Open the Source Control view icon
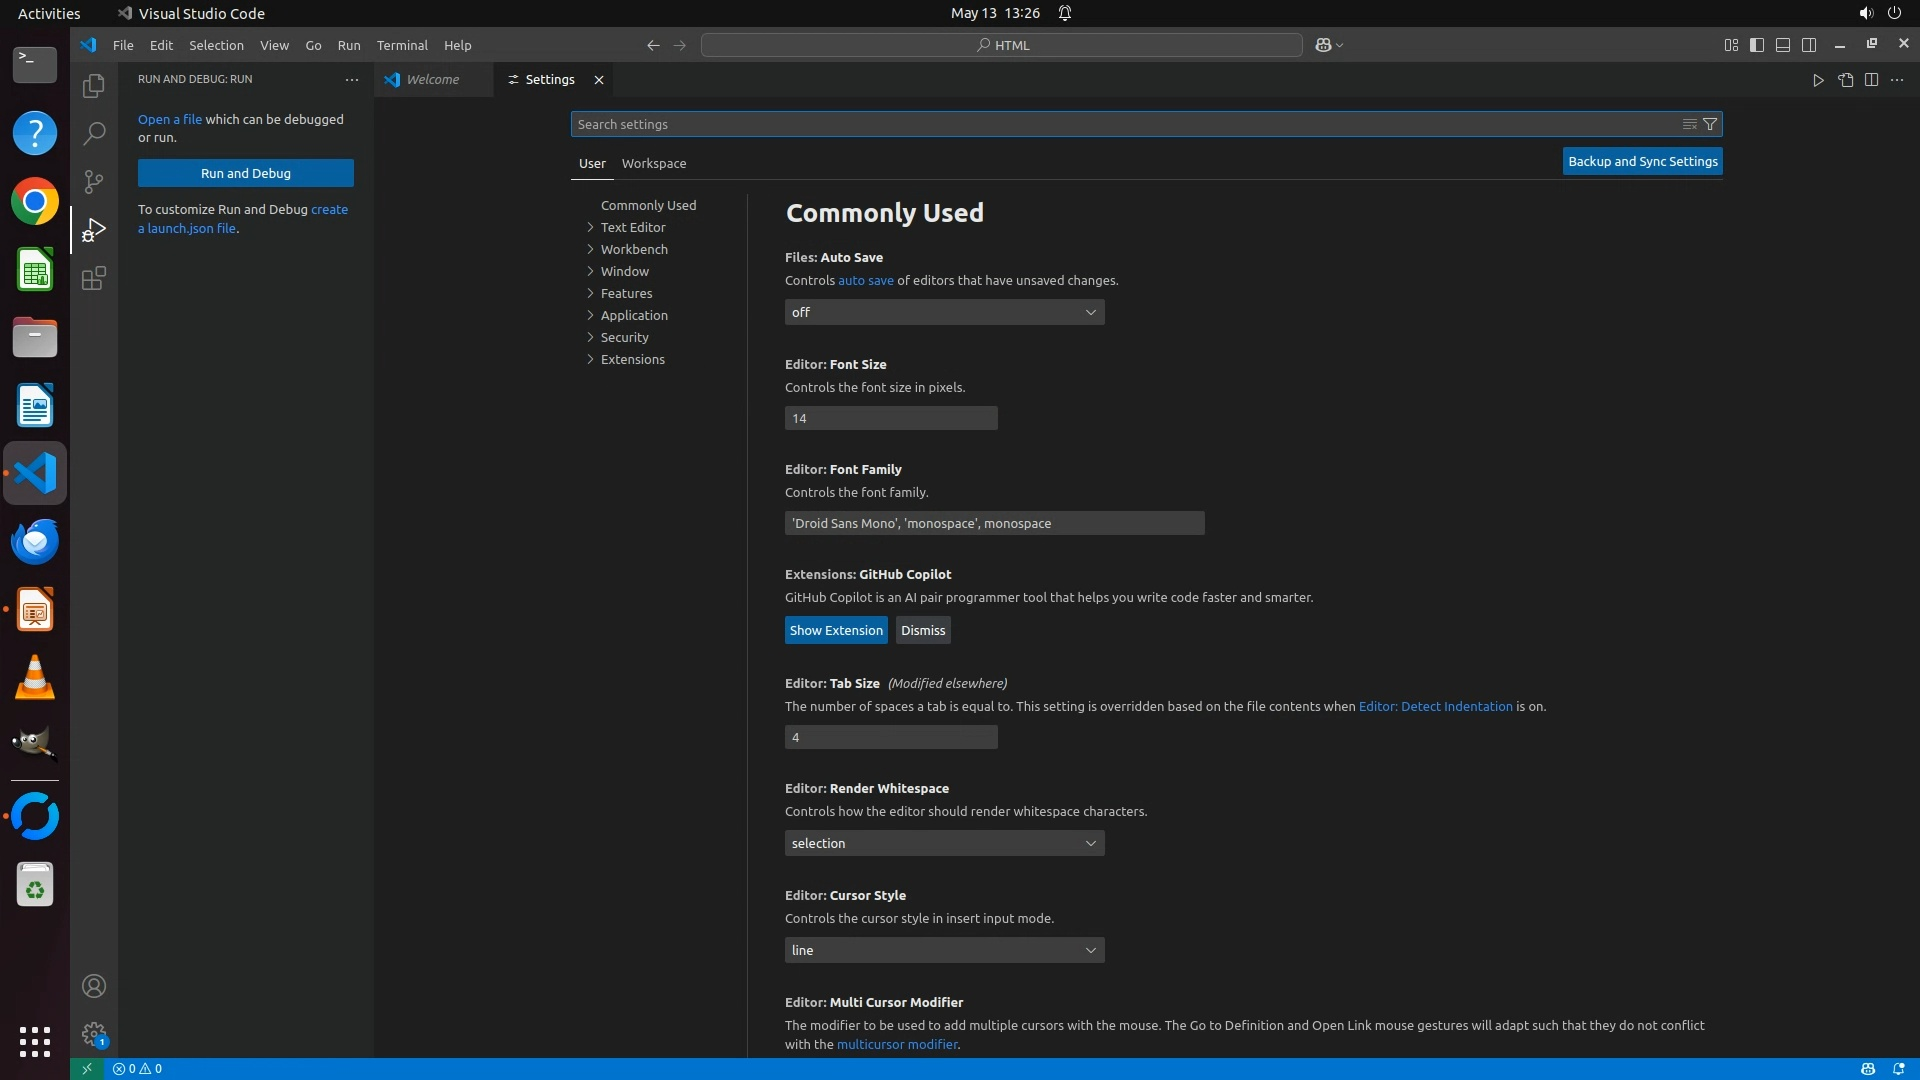Screen dimensions: 1920x1080 93,181
